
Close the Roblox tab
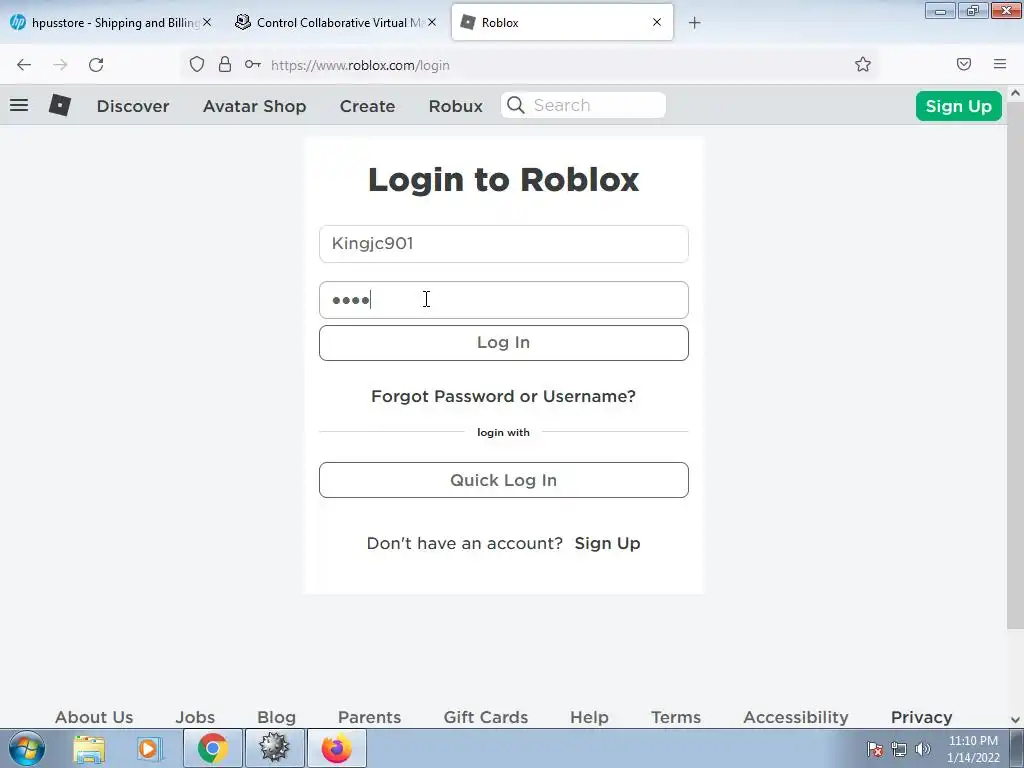(657, 22)
